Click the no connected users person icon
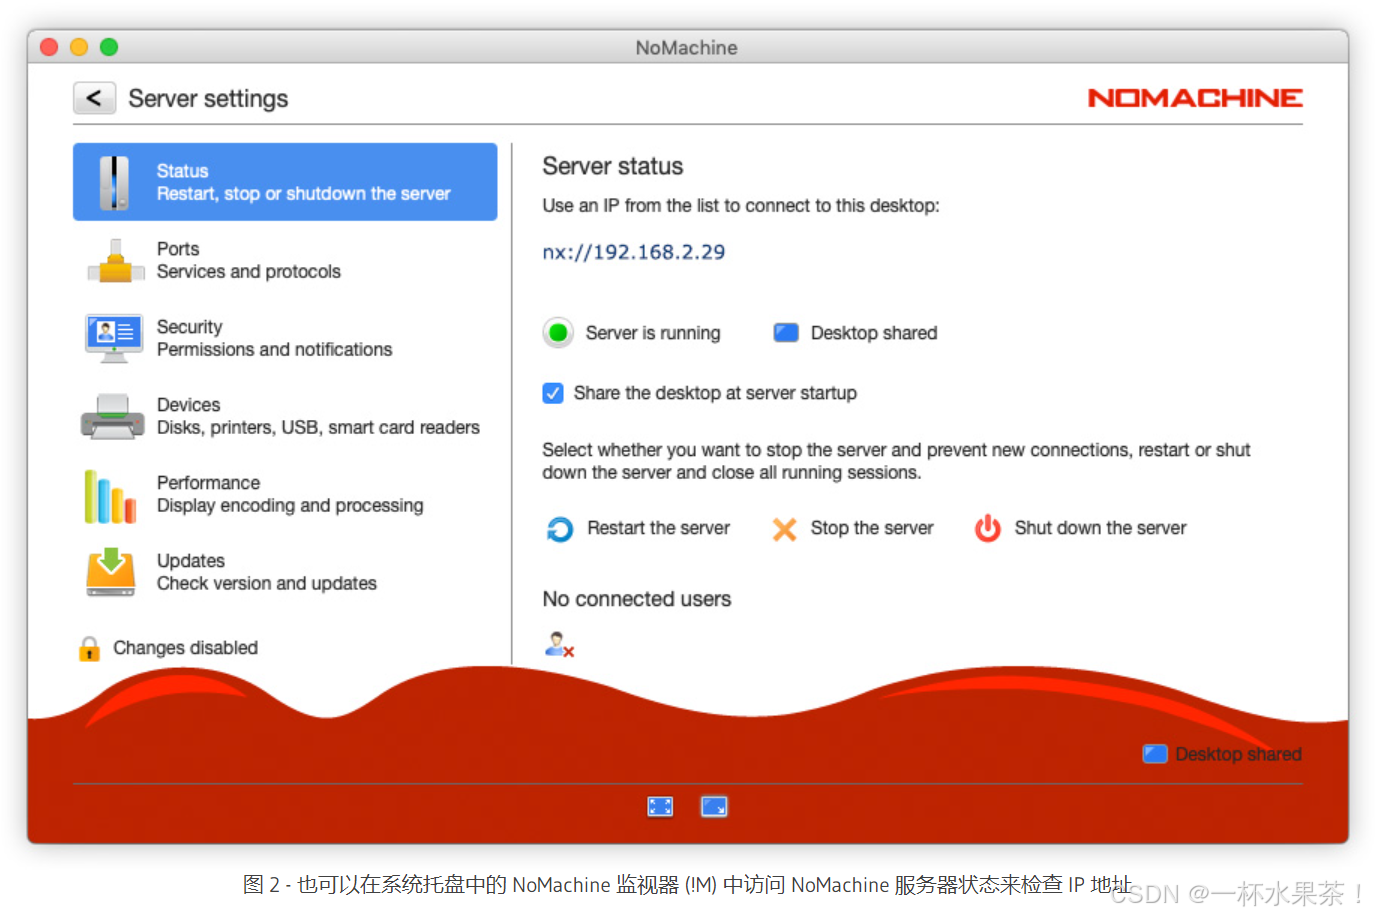 point(559,644)
